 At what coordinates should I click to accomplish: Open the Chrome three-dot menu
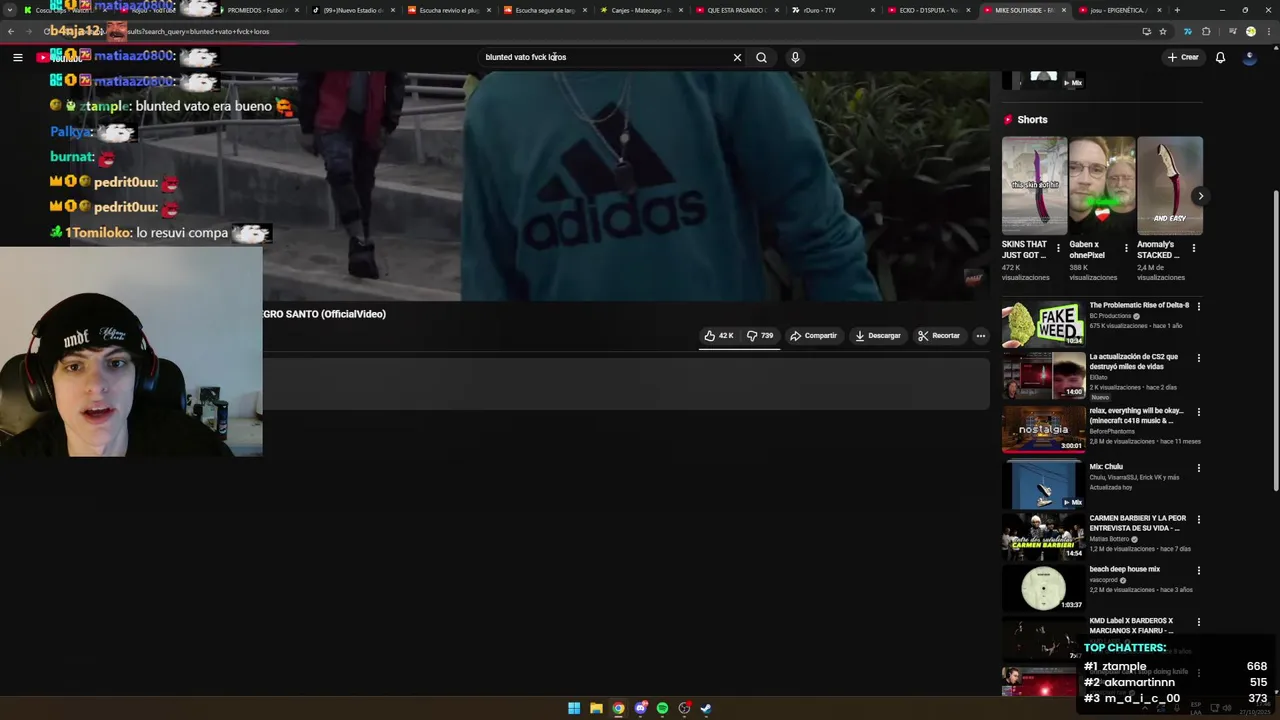(1270, 31)
